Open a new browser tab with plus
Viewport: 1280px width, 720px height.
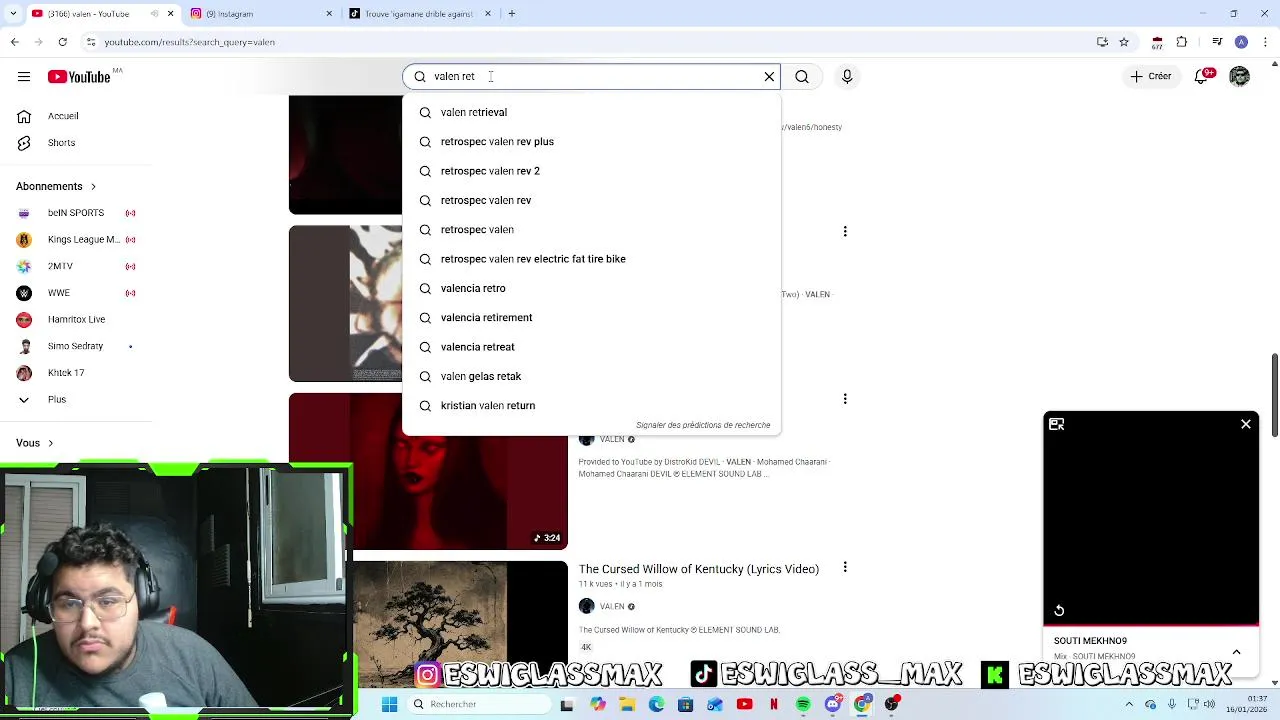tap(511, 13)
